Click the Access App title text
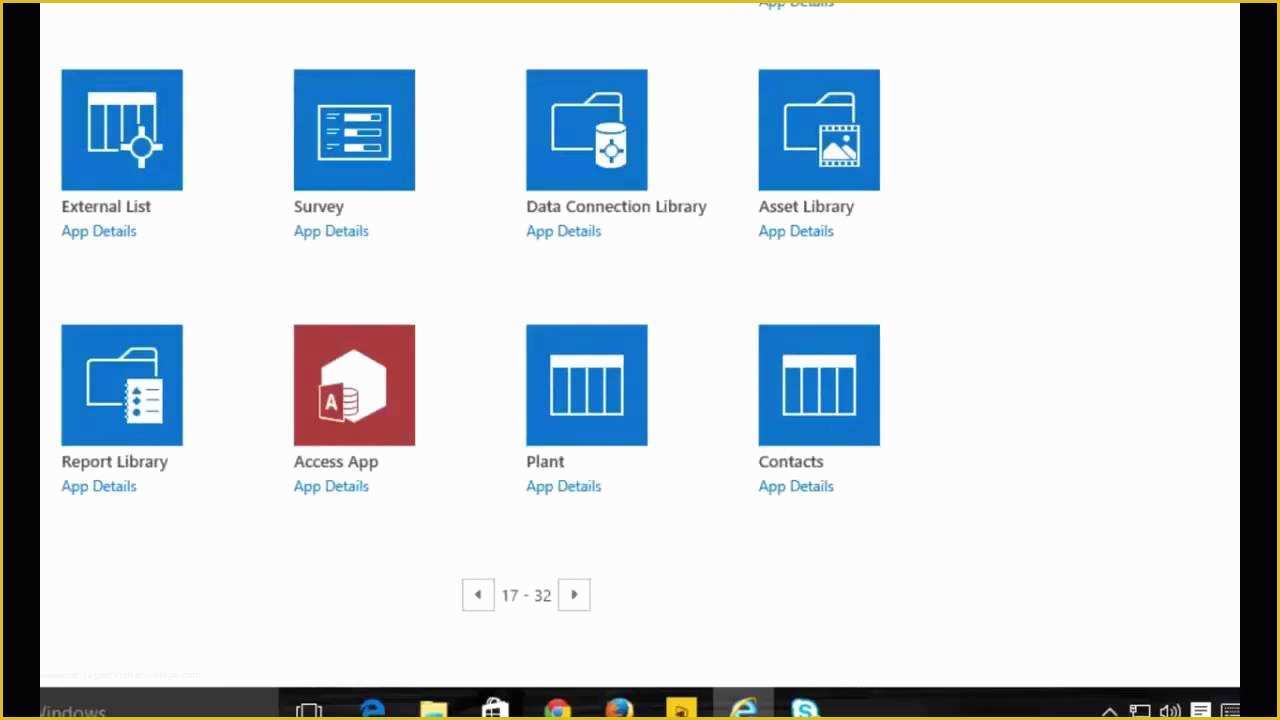The height and width of the screenshot is (720, 1280). (336, 462)
